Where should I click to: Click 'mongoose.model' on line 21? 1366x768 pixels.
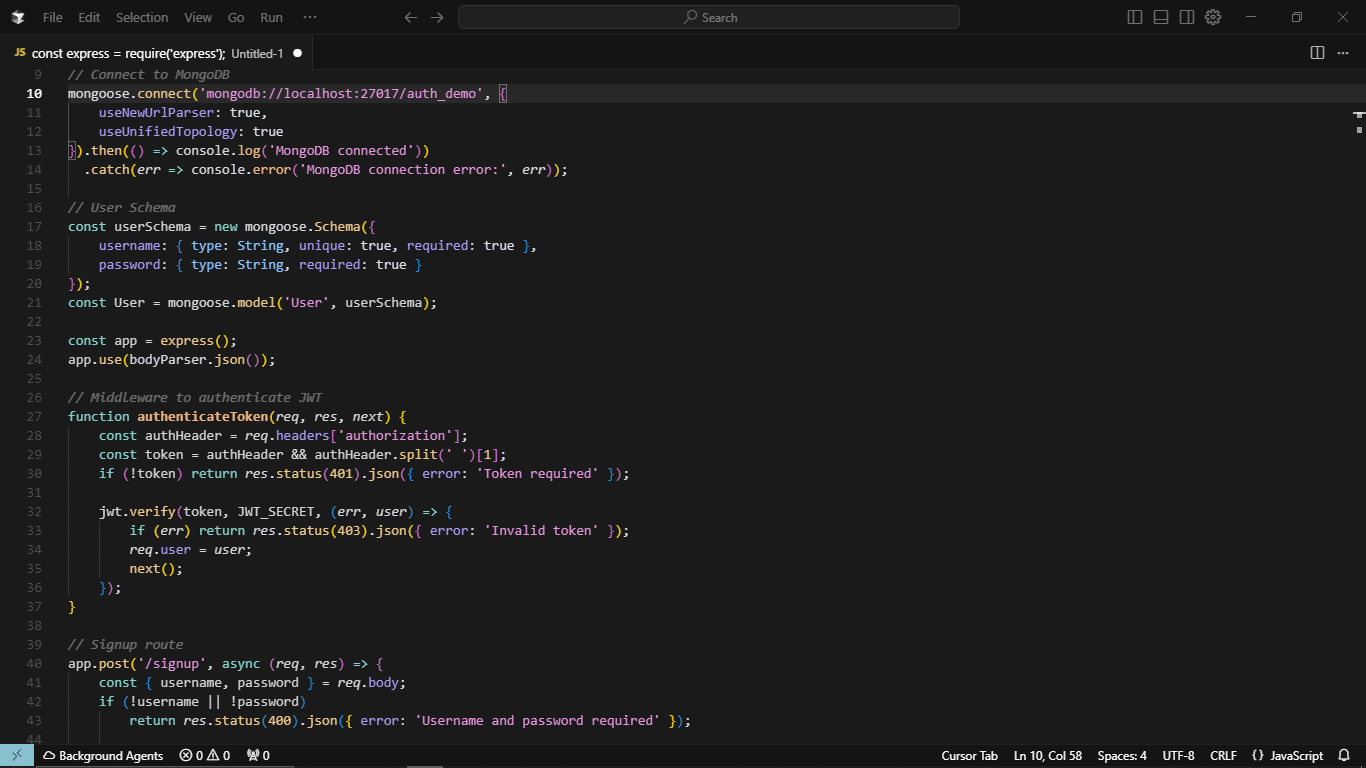click(222, 303)
